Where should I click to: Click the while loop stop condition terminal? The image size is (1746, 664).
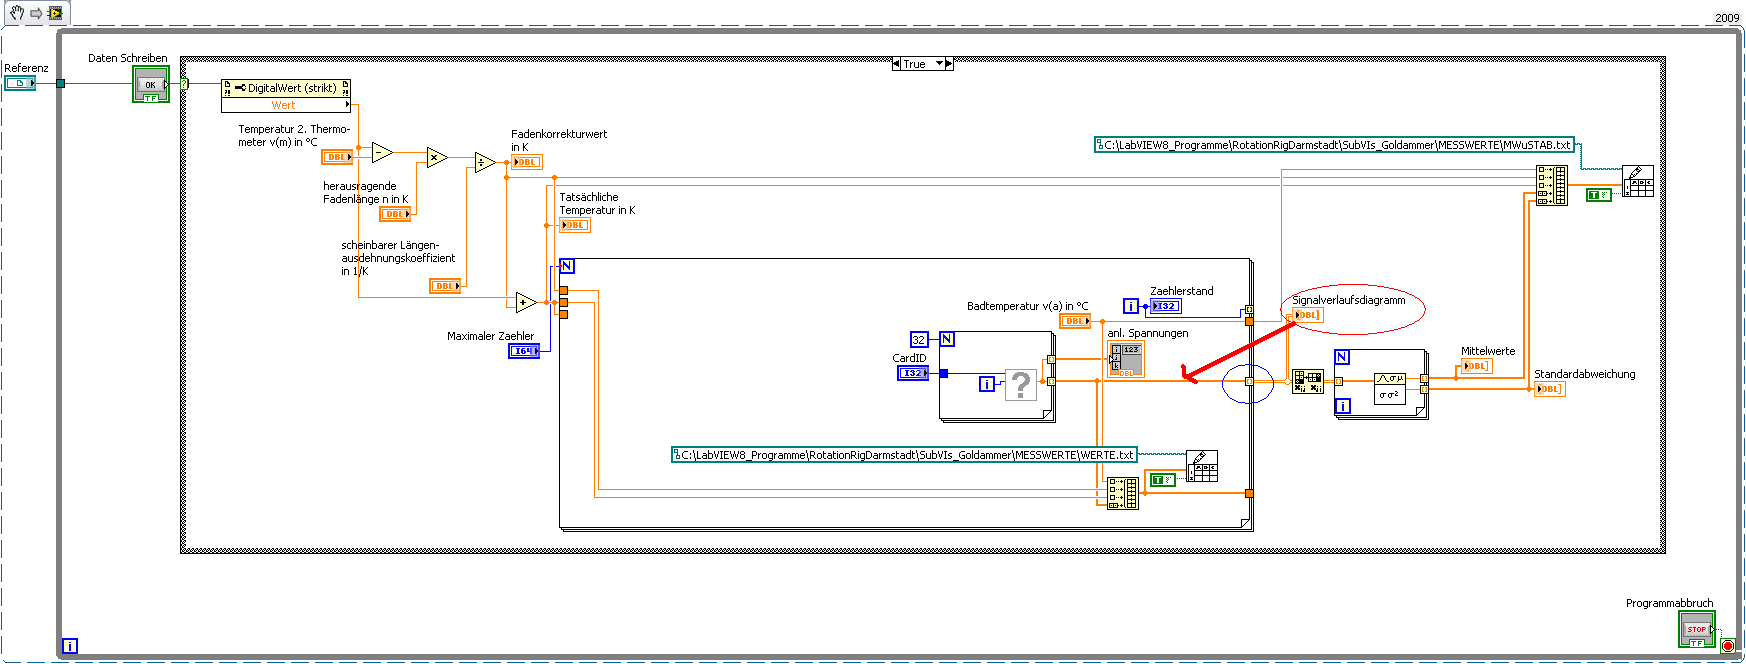tap(1728, 646)
